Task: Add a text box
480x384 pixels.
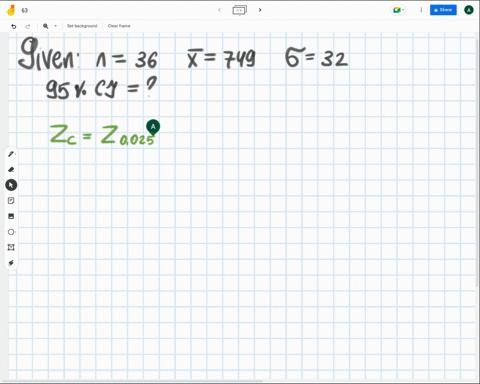Action: tap(11, 247)
